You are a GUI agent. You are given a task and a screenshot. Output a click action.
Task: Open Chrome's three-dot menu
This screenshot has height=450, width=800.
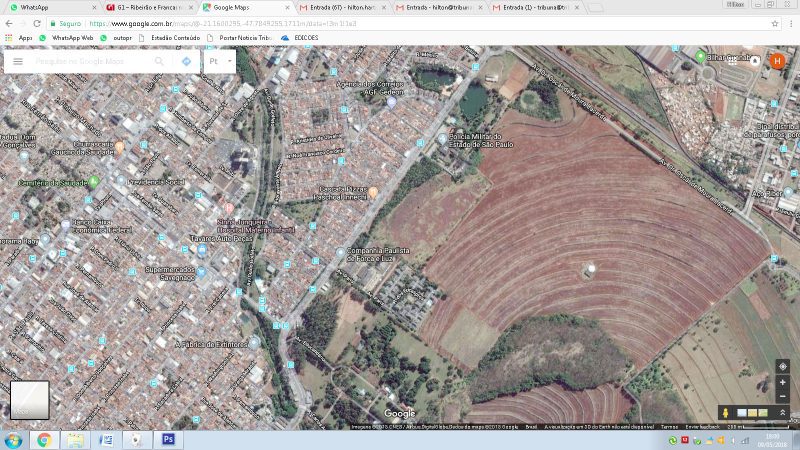click(790, 23)
